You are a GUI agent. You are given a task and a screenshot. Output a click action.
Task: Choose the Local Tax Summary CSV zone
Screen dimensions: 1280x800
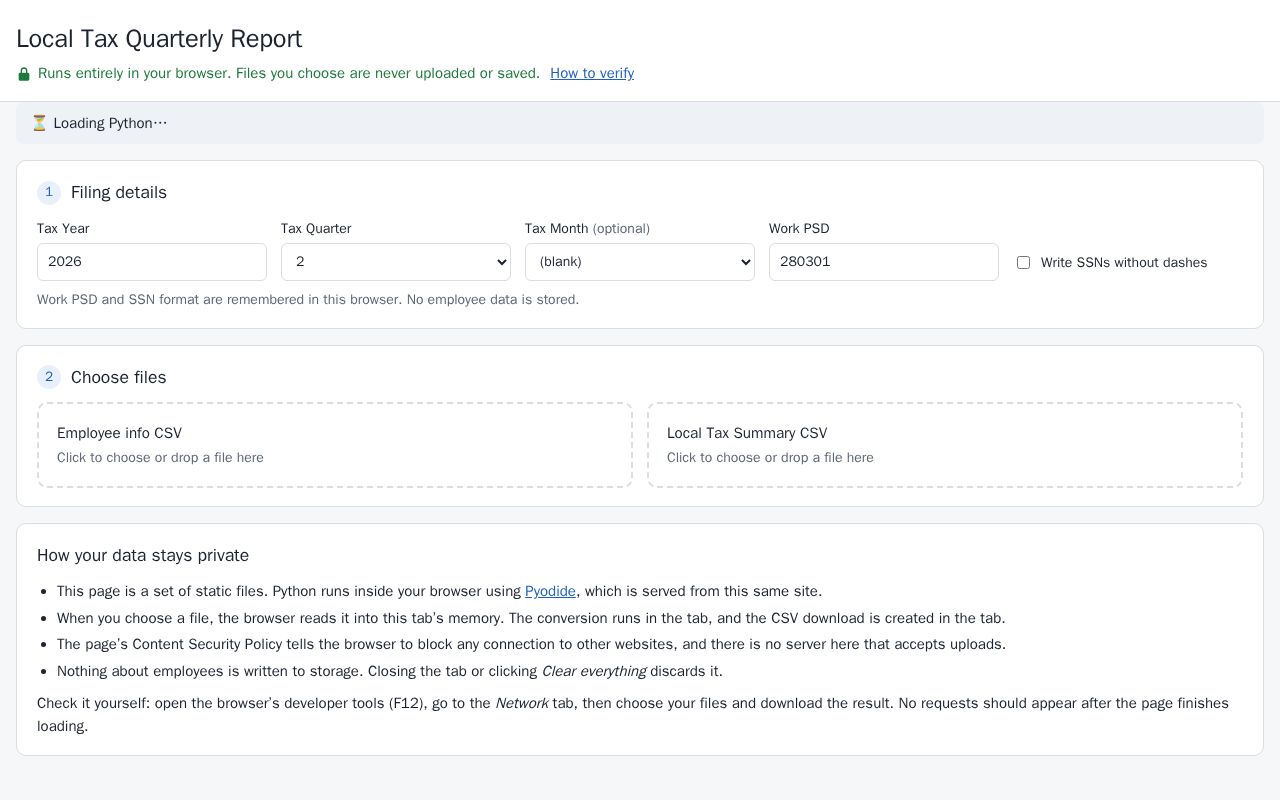[945, 445]
